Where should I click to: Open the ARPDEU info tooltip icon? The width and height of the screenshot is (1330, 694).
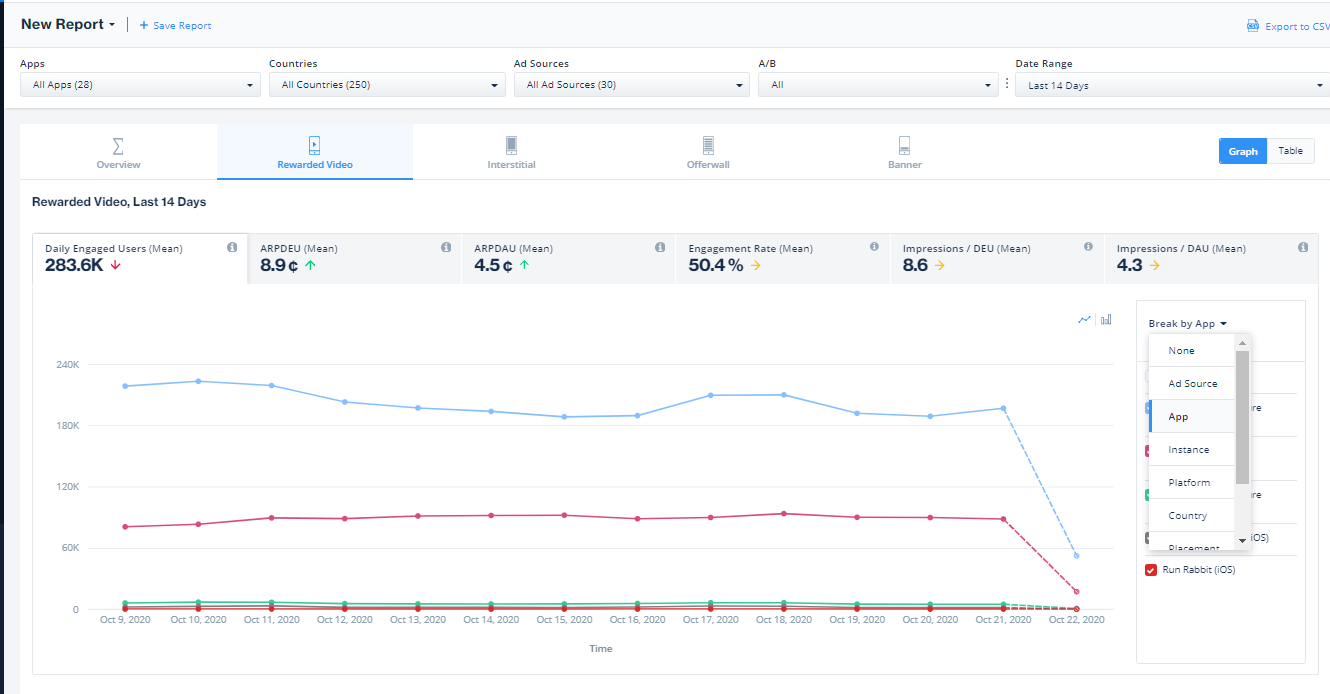click(x=444, y=245)
